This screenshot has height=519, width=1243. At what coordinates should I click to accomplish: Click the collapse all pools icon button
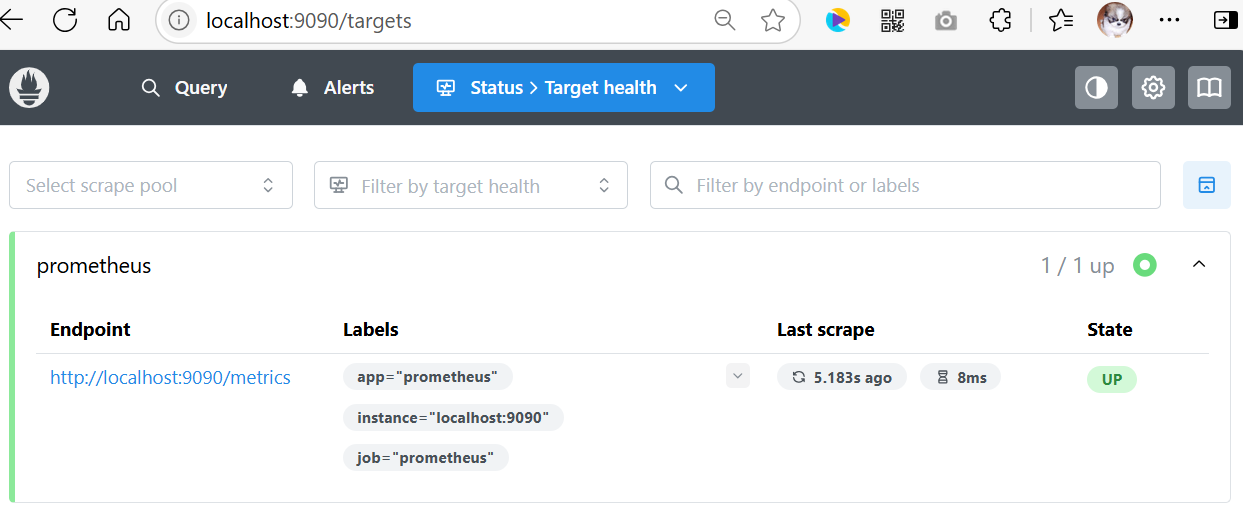1207,185
